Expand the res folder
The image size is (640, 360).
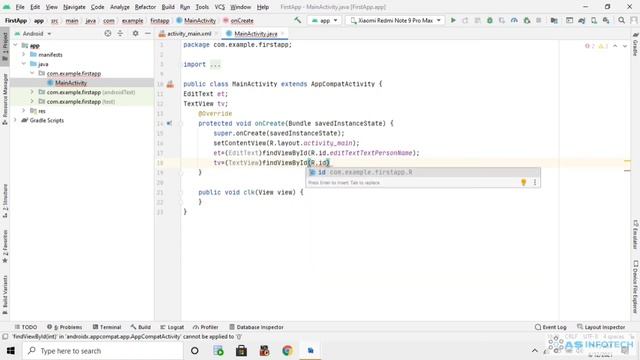coord(24,111)
